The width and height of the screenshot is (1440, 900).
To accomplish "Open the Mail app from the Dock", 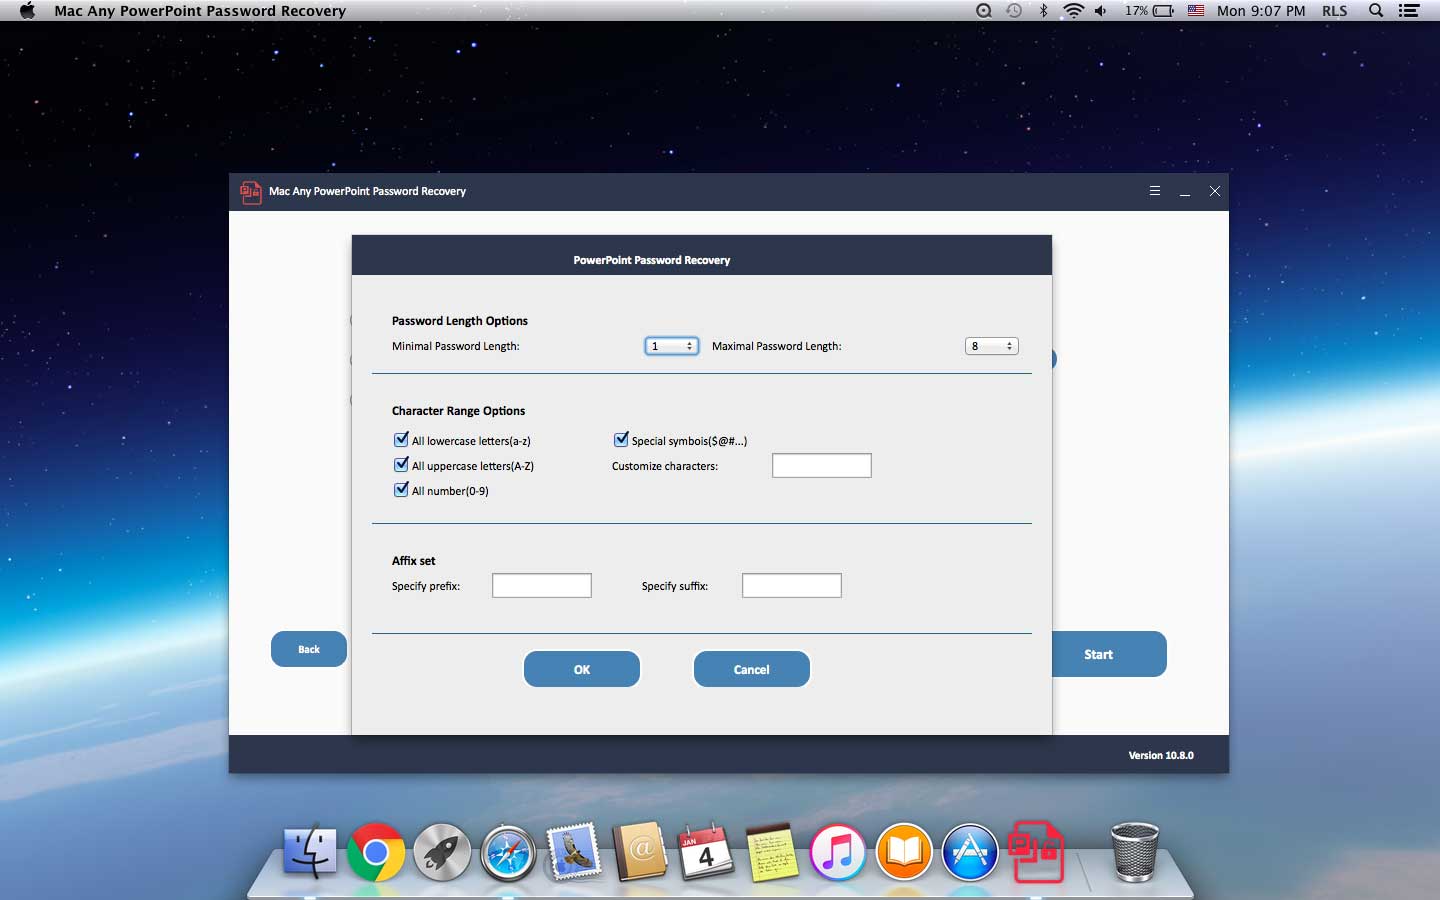I will 574,852.
